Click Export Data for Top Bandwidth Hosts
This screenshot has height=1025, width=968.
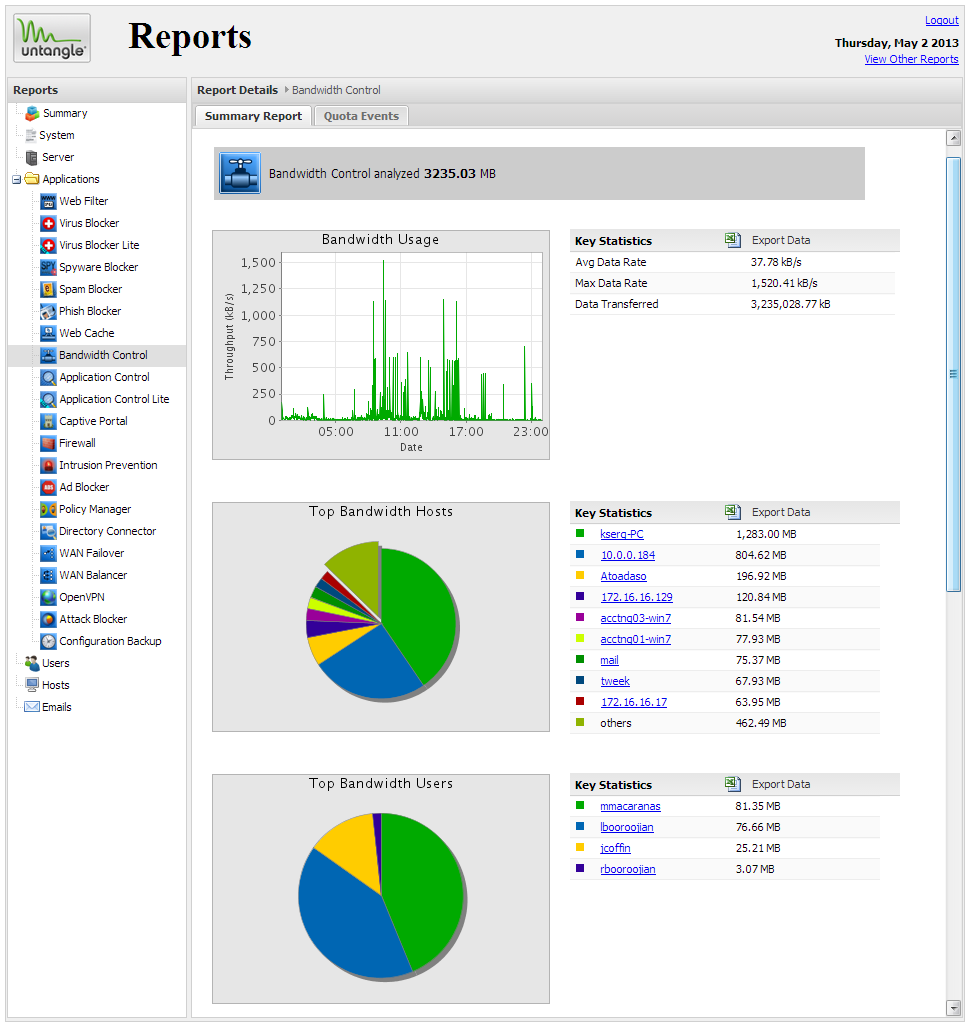pos(780,512)
